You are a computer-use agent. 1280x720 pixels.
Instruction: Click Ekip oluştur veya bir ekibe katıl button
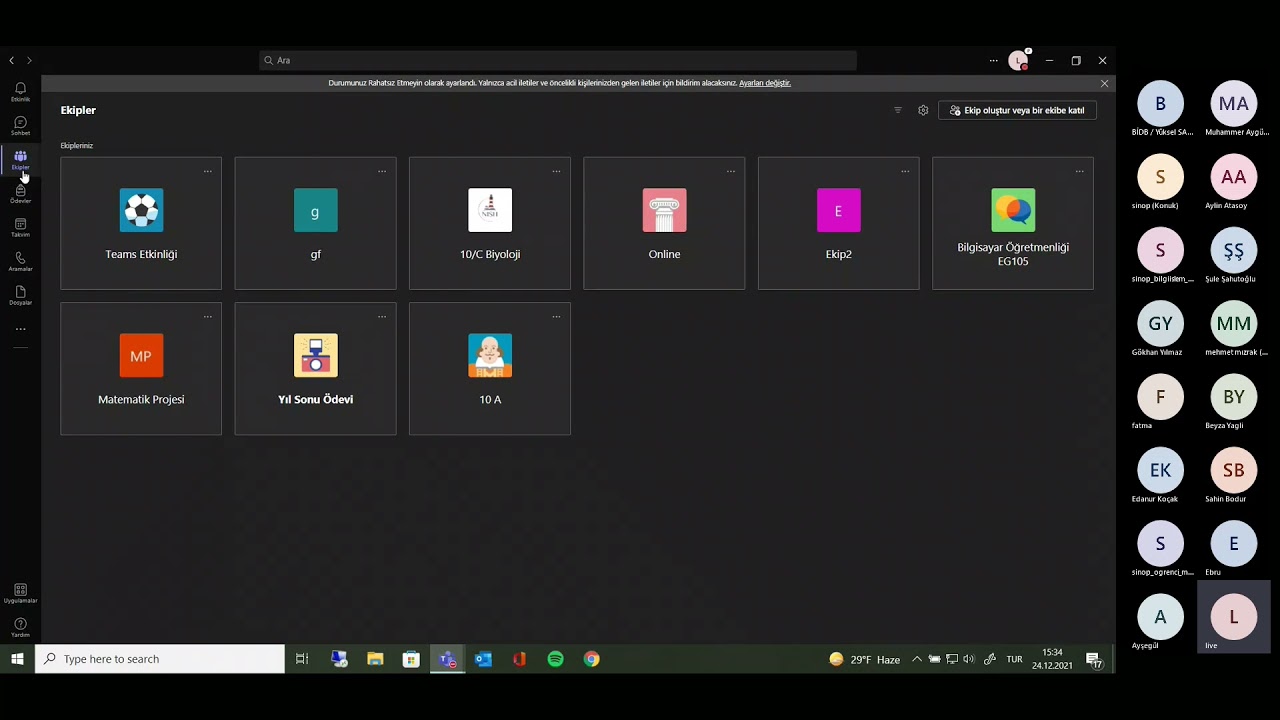1017,110
